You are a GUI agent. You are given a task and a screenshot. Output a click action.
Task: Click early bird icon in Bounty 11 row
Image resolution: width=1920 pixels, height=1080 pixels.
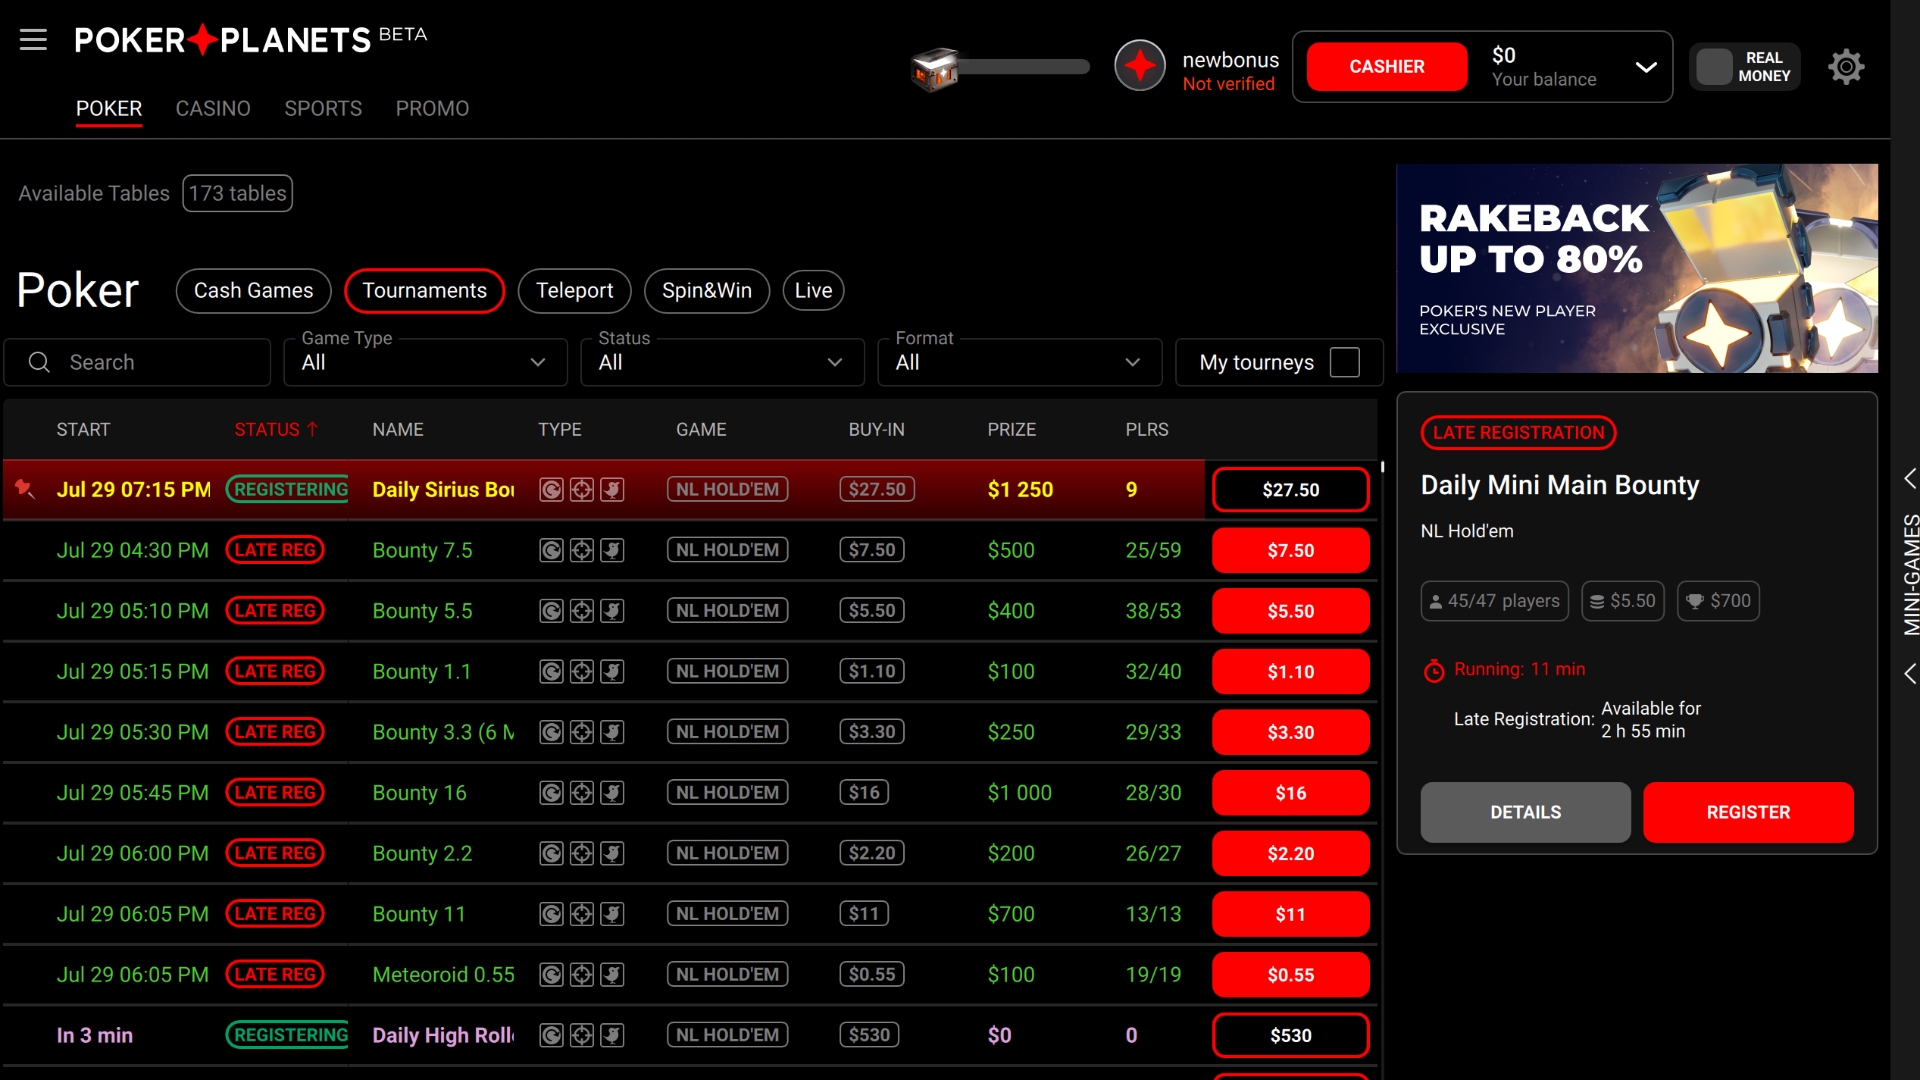(612, 914)
